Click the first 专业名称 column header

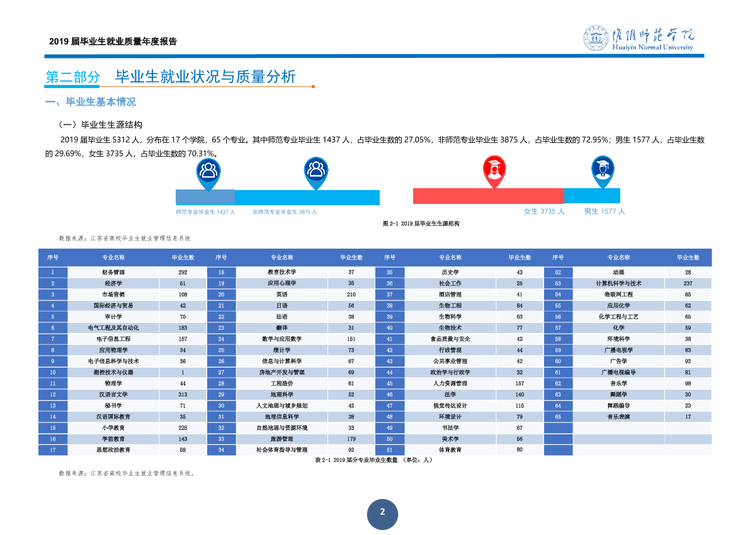(x=113, y=257)
